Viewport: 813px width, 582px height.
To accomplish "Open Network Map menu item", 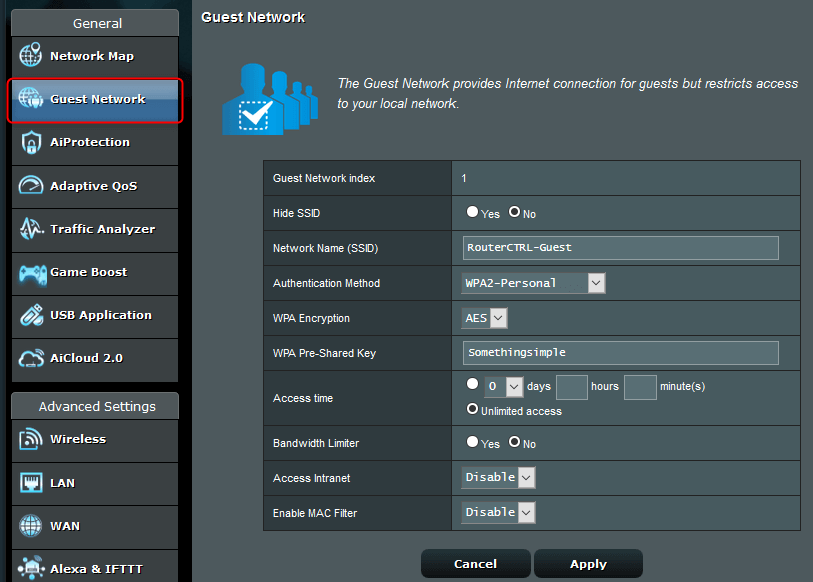I will point(95,56).
